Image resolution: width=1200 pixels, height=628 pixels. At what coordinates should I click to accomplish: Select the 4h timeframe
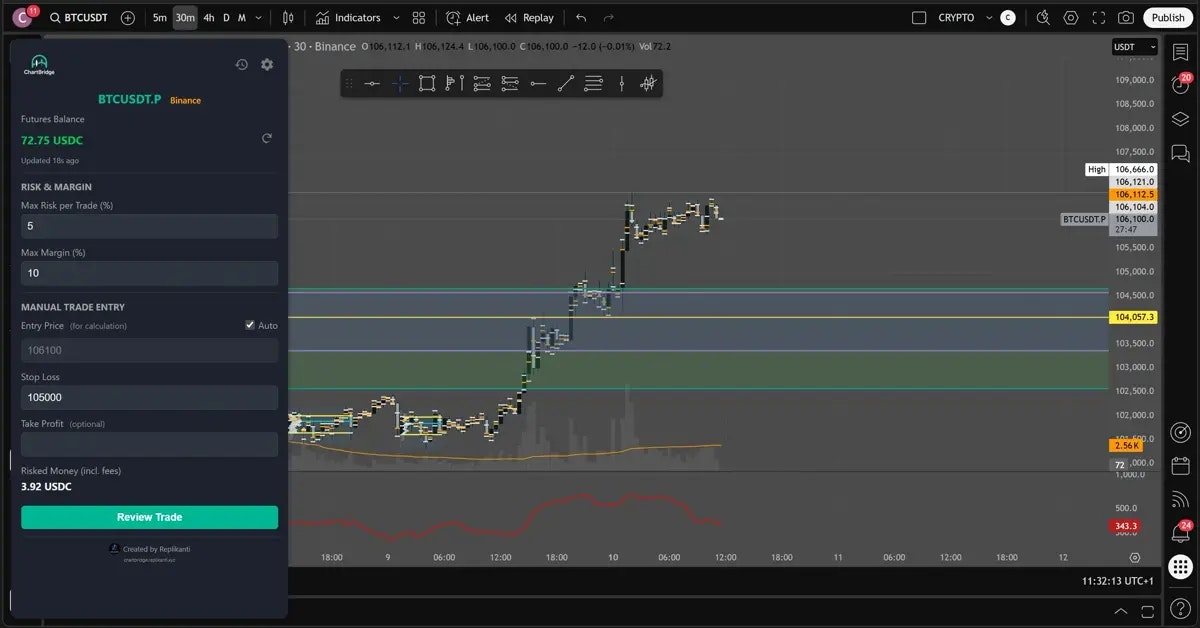pos(208,17)
